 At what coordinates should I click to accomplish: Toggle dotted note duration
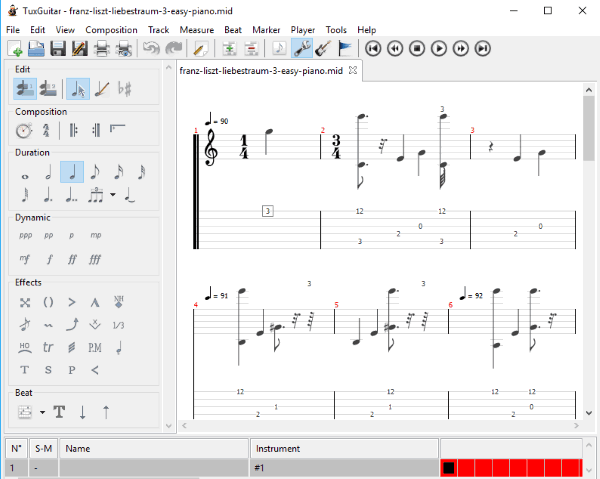pos(48,195)
